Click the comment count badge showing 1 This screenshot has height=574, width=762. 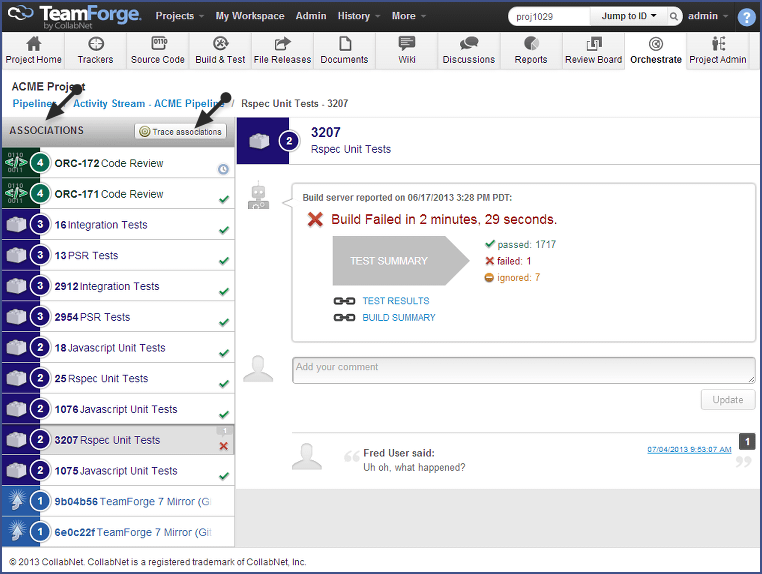[x=747, y=441]
